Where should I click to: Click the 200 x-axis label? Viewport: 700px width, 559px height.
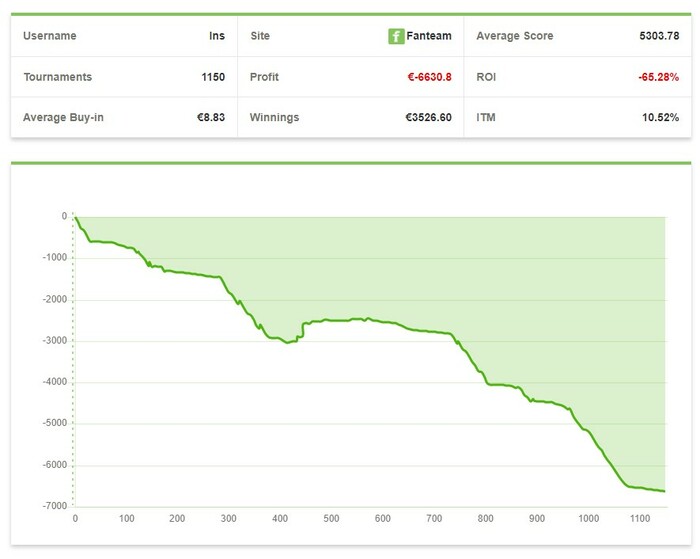[177, 518]
